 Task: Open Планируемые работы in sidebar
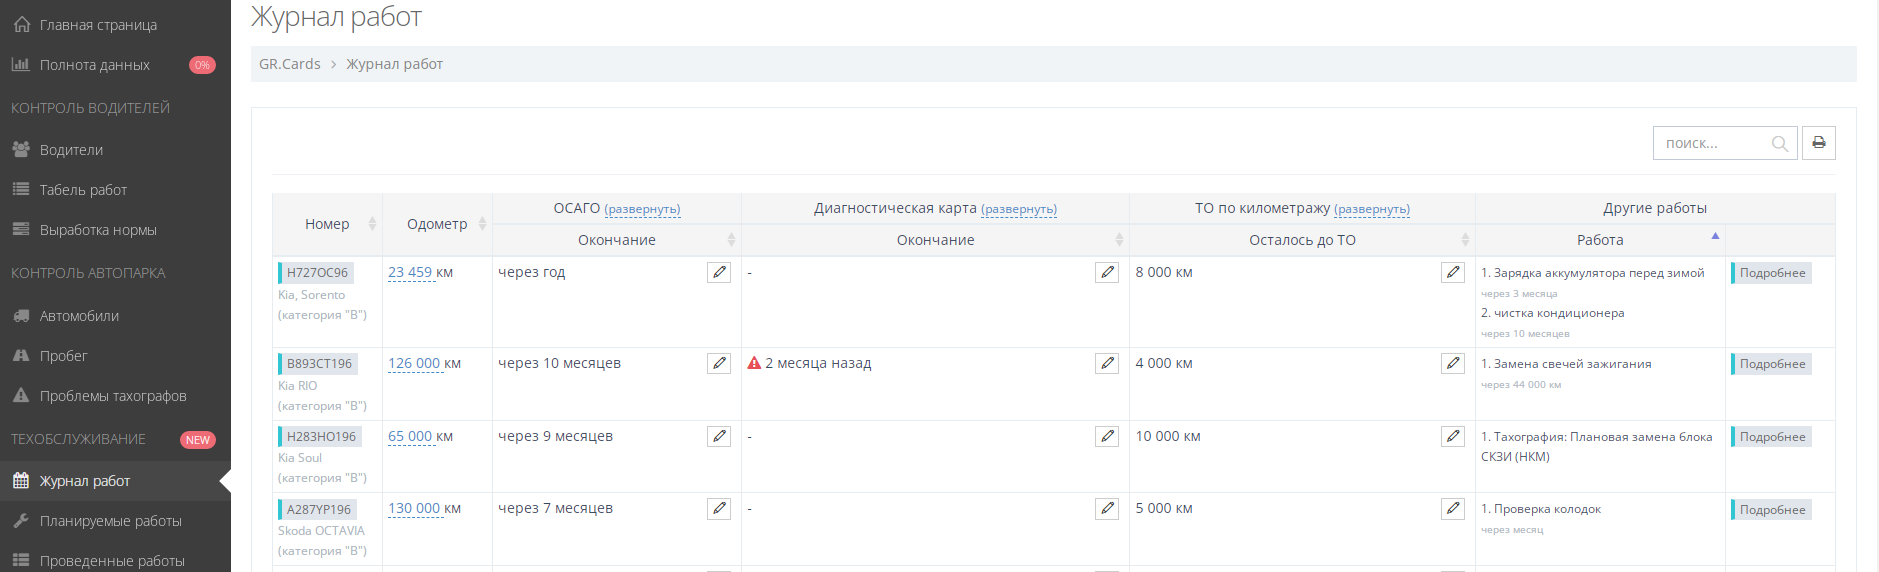110,521
